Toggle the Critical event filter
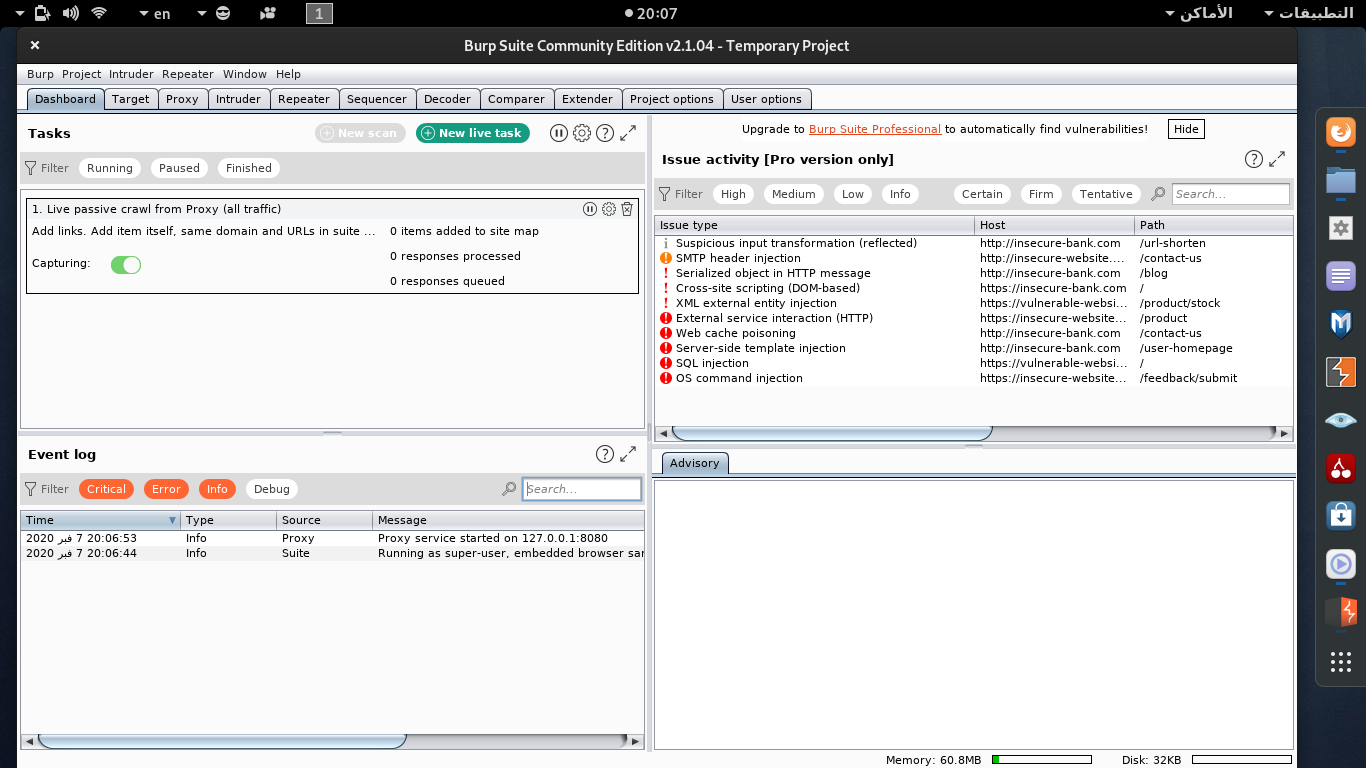Screen dimensions: 1366x768 click(x=106, y=489)
